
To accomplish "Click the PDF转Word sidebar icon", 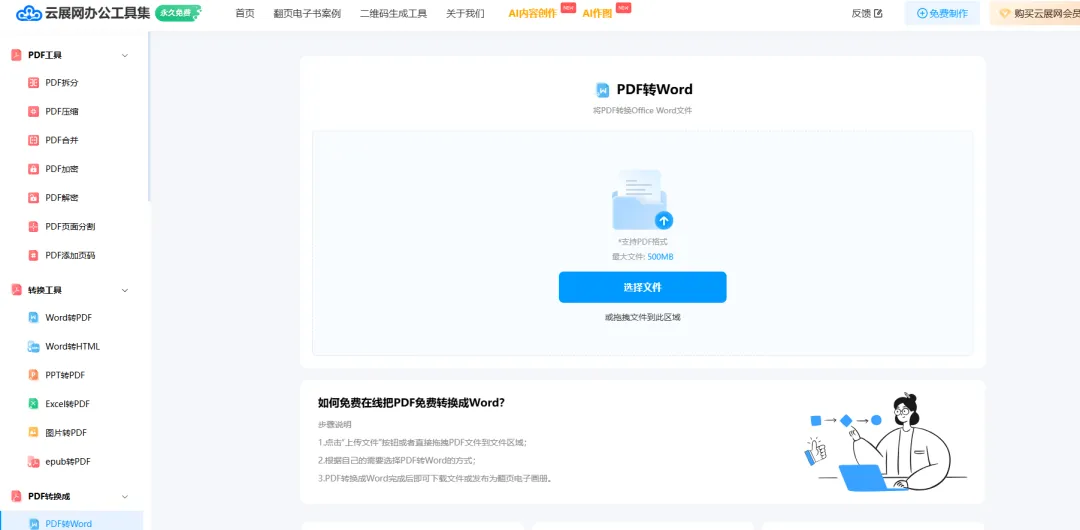I will tap(33, 524).
